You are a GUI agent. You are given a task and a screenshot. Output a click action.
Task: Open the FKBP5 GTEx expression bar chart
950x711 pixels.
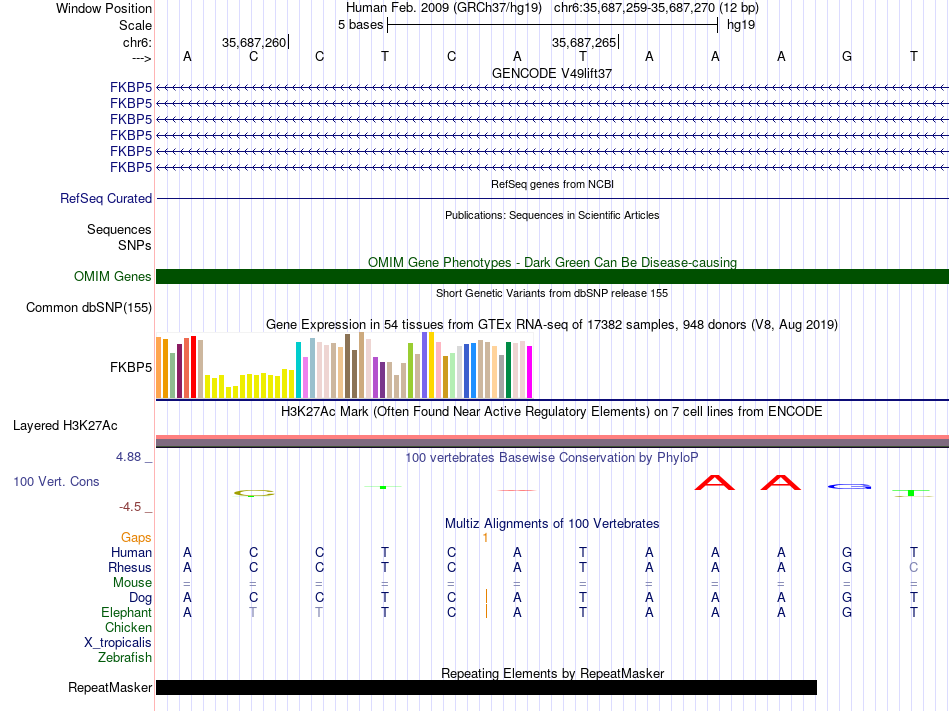coord(344,365)
